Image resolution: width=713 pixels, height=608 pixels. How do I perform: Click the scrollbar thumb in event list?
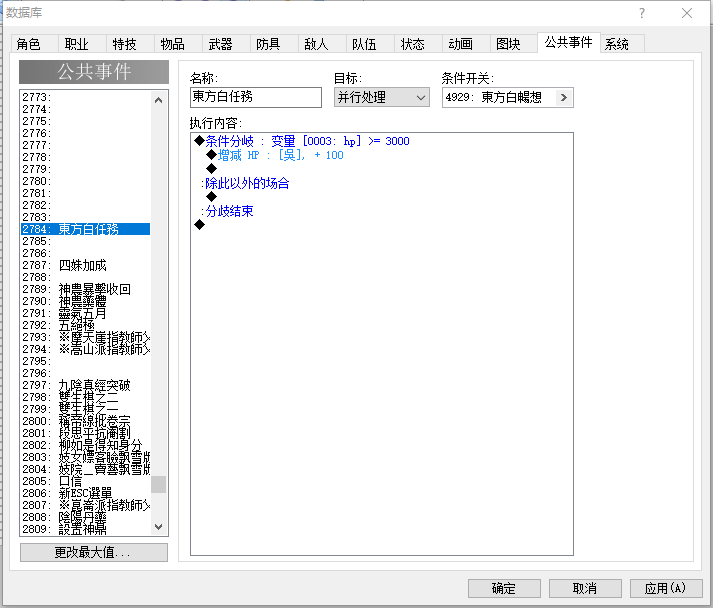tap(158, 484)
